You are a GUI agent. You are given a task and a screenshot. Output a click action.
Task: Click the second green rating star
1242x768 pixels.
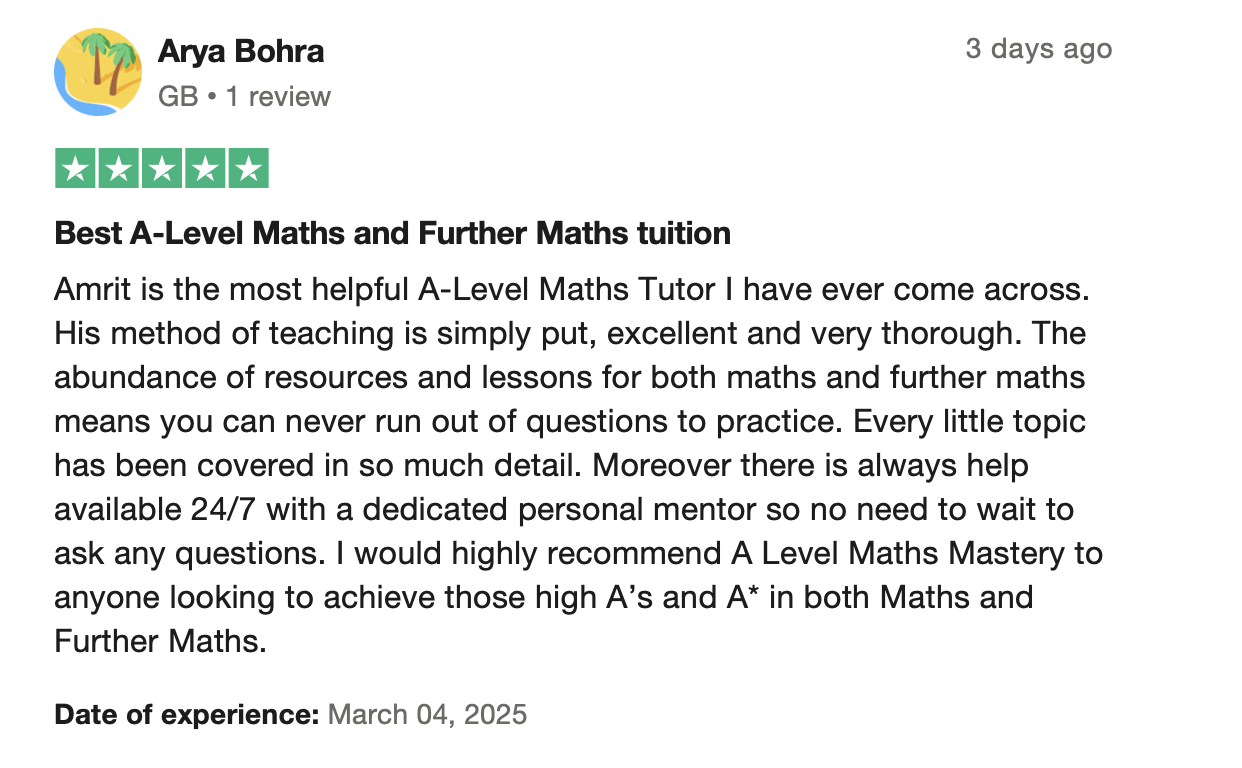tap(118, 168)
